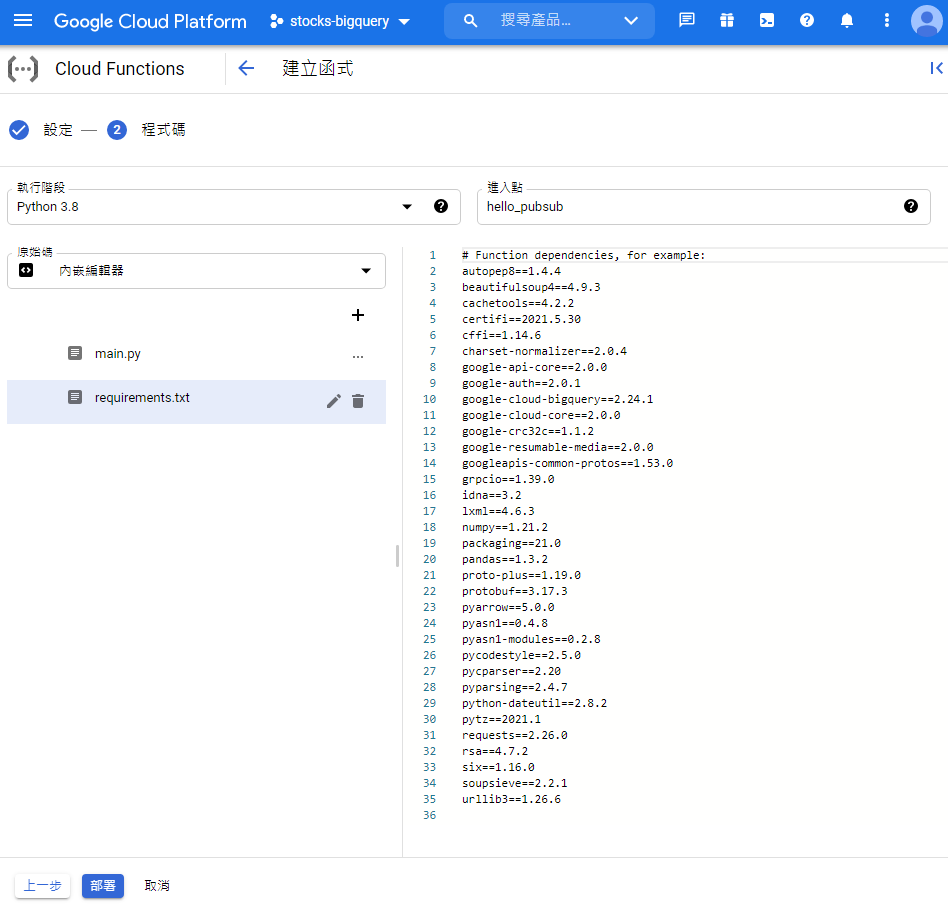Open the 內嵌編輯器 source code dropdown
Viewport: 948px width, 910px height.
tap(364, 271)
